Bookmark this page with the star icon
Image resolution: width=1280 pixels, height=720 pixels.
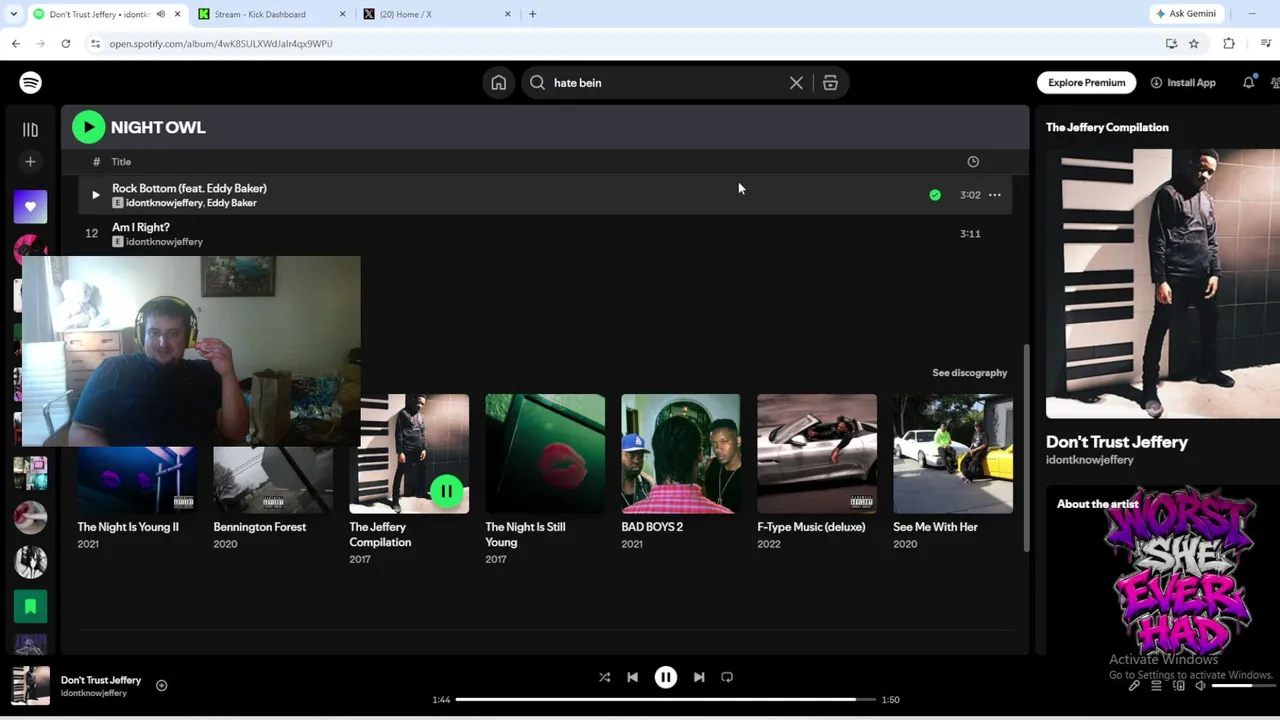coord(1193,44)
